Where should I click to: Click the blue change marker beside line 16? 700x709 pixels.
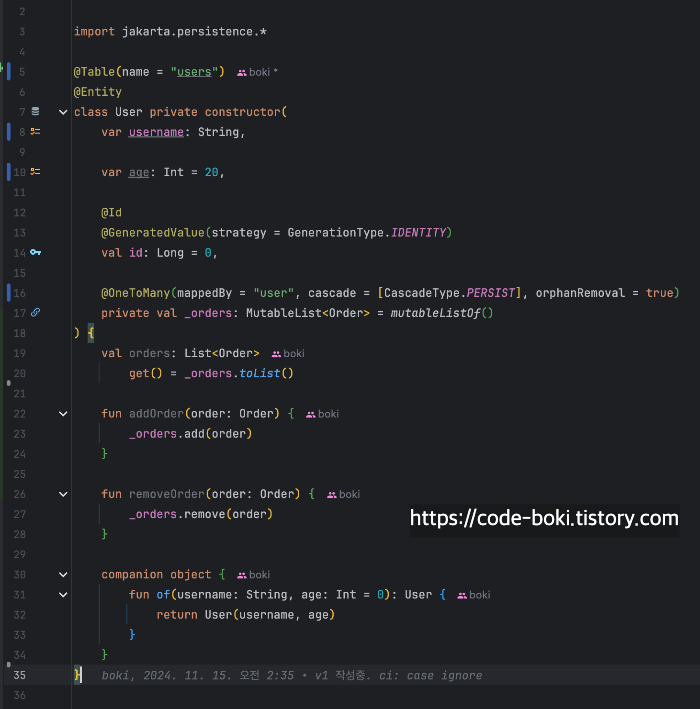(x=9, y=293)
